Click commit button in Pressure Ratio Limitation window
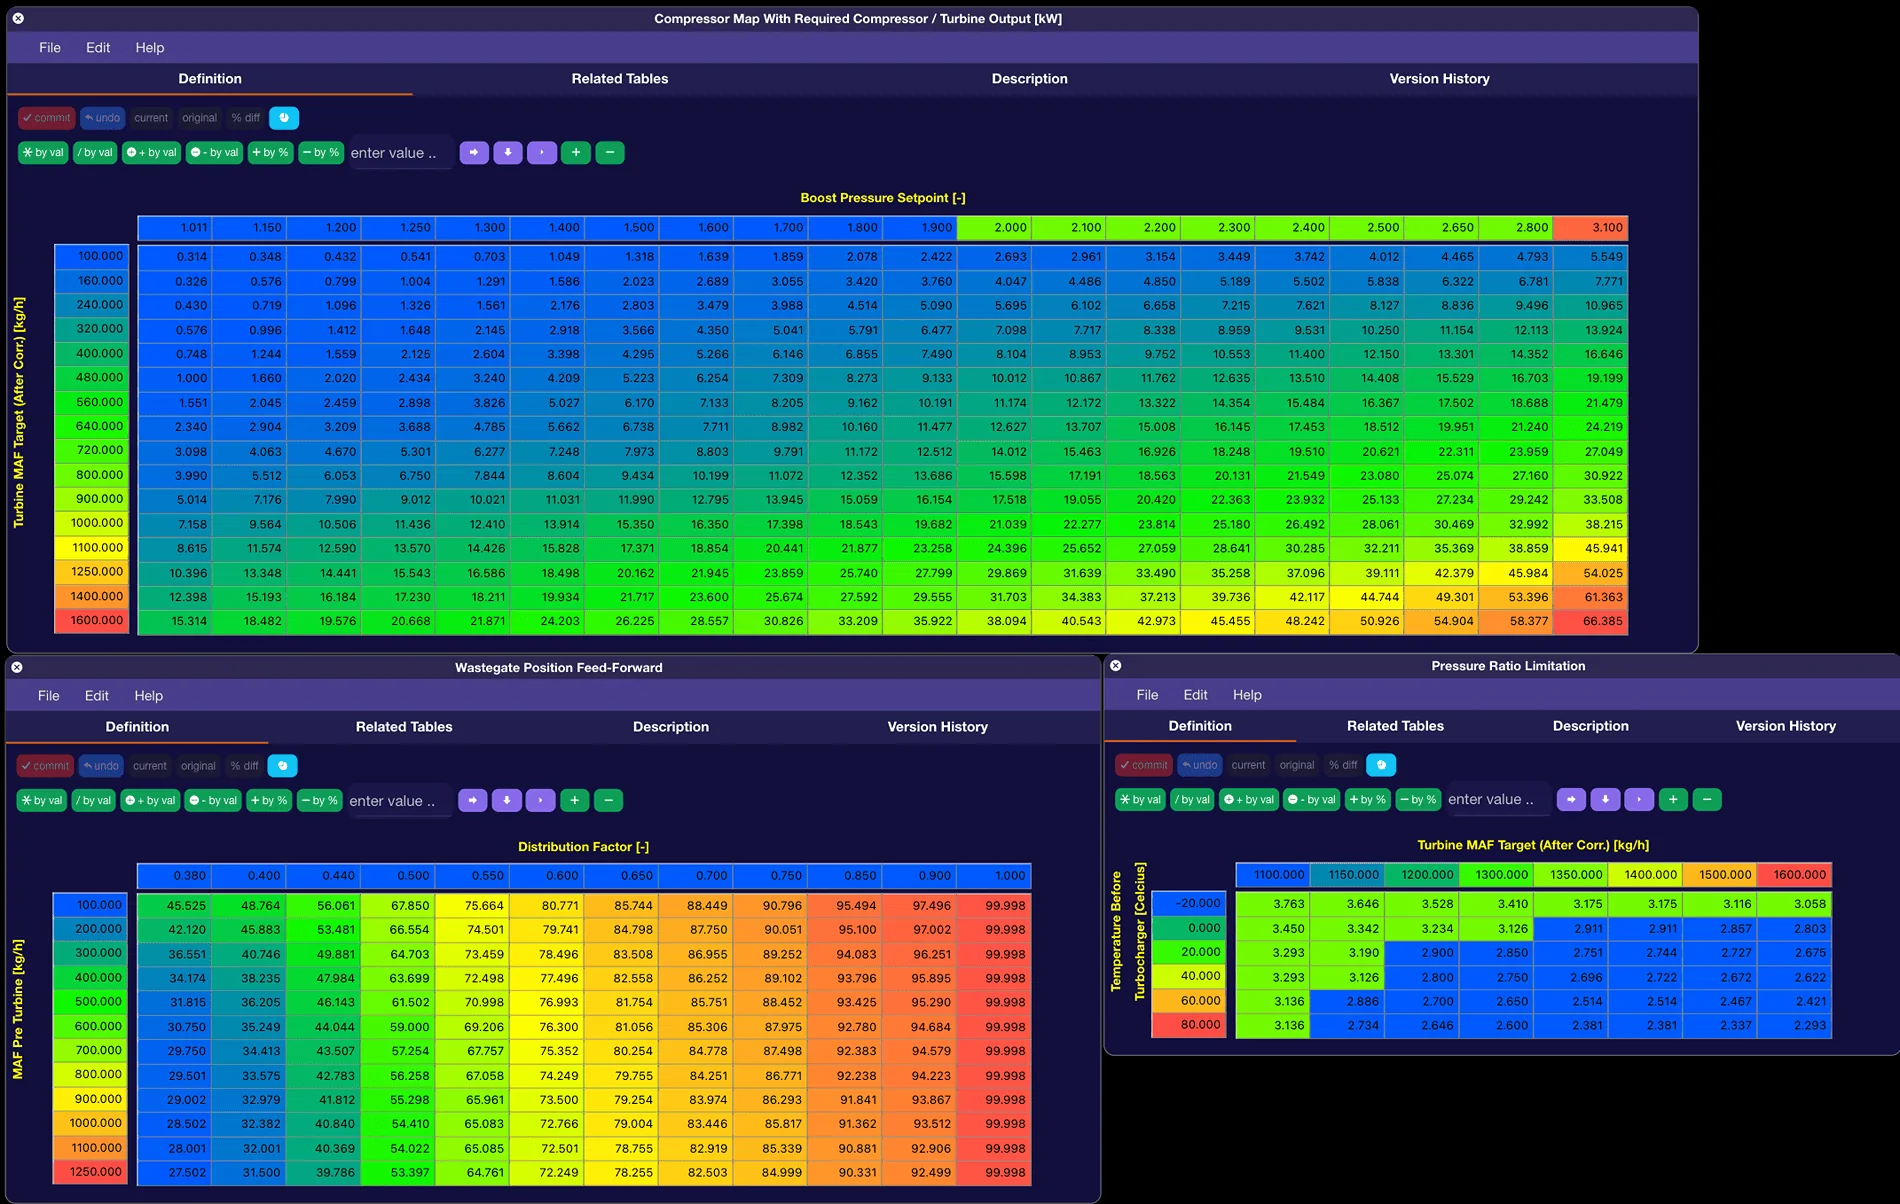The width and height of the screenshot is (1900, 1204). coord(1144,765)
